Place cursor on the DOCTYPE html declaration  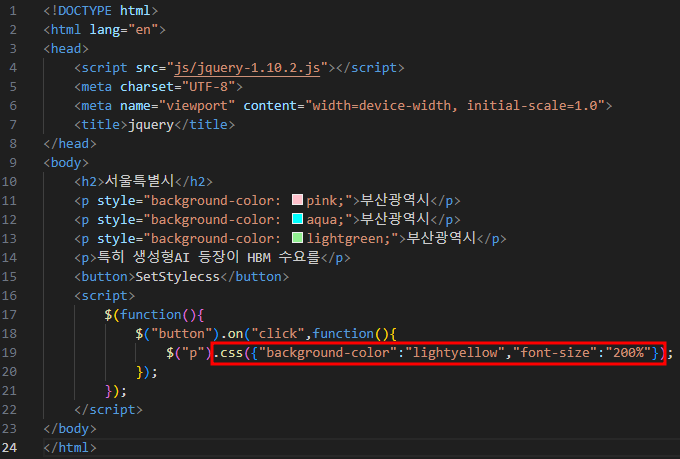[101, 10]
